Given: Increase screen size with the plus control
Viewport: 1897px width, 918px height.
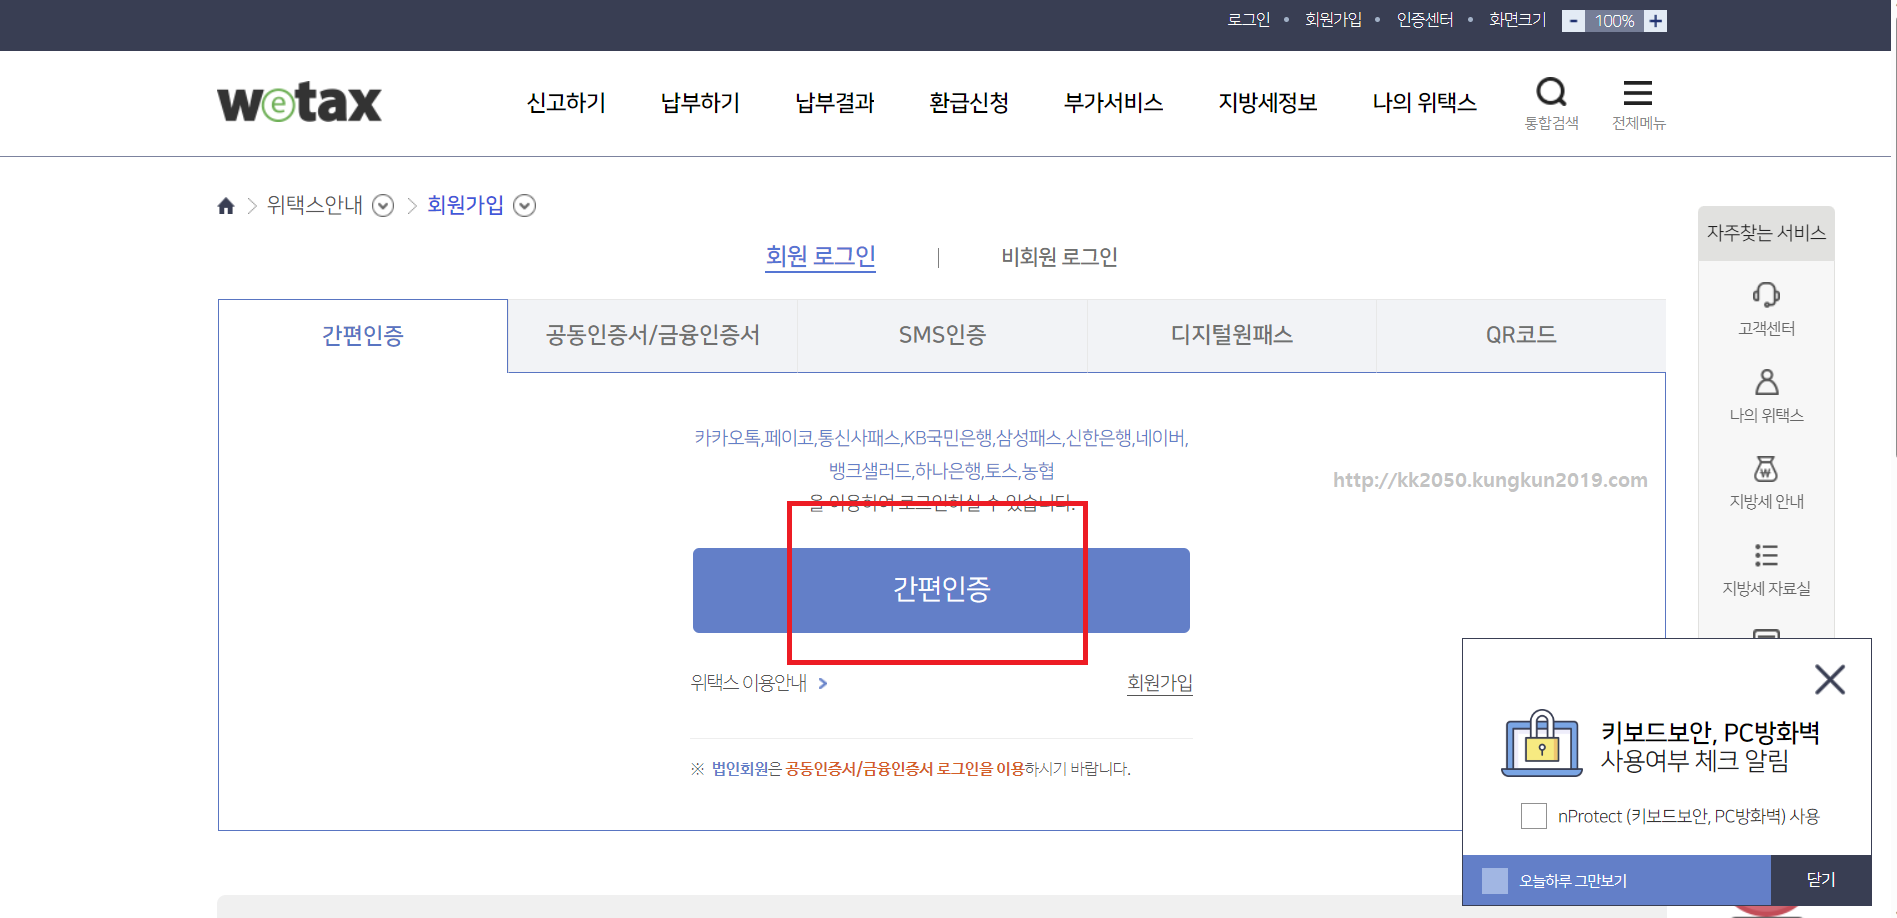Looking at the screenshot, I should point(1655,20).
